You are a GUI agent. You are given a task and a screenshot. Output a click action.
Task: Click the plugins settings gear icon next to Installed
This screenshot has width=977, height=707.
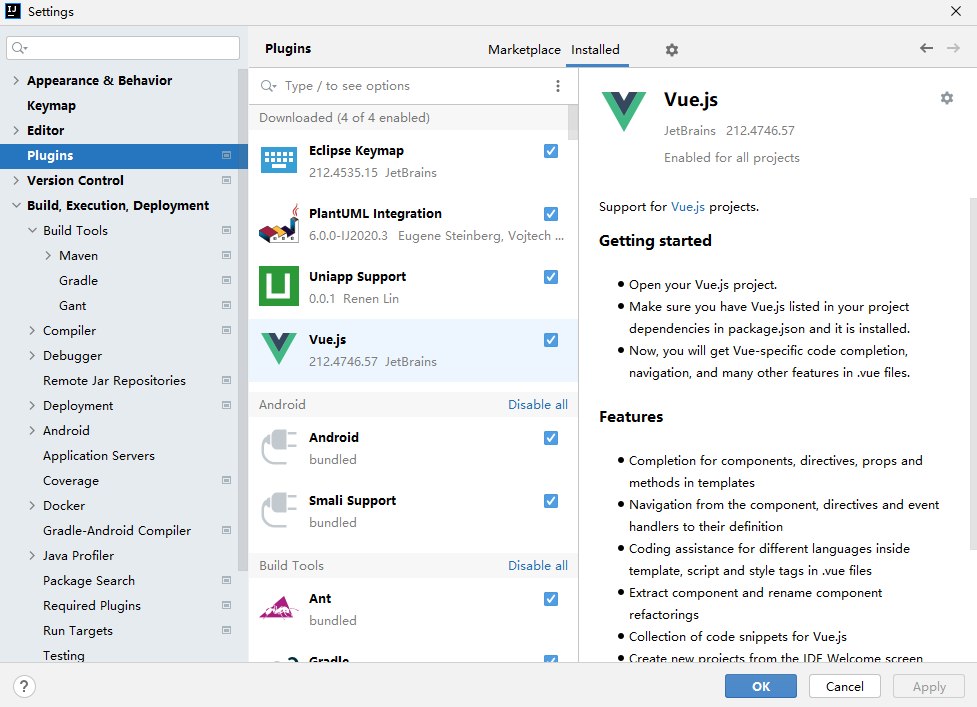click(x=672, y=50)
